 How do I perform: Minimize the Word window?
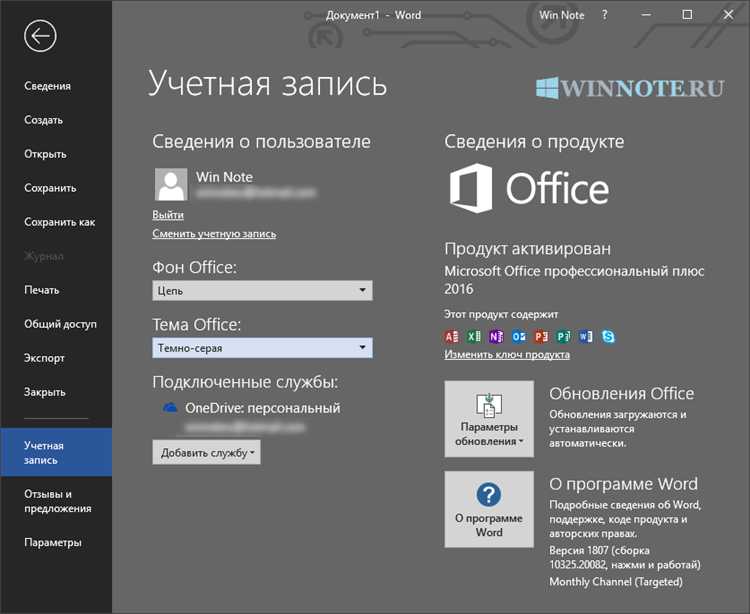646,15
